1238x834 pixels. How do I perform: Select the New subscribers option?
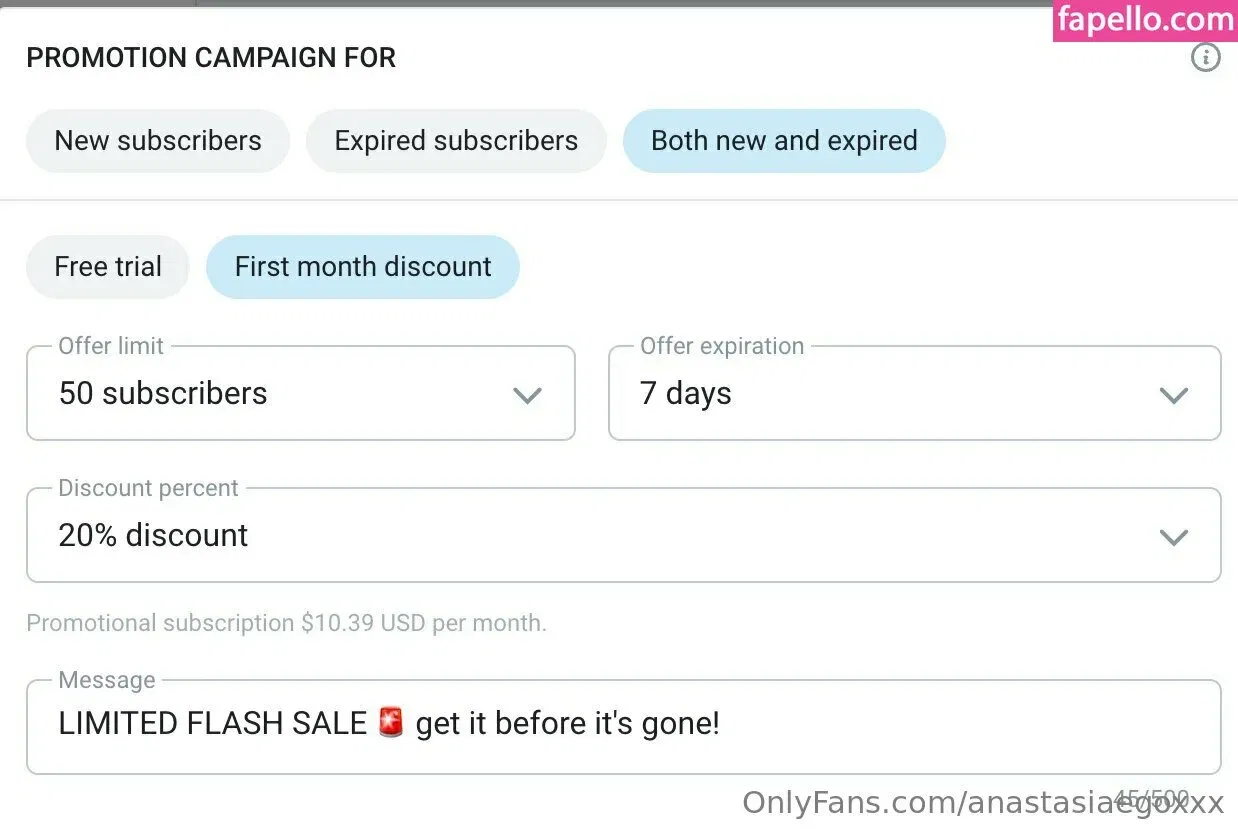pos(158,141)
